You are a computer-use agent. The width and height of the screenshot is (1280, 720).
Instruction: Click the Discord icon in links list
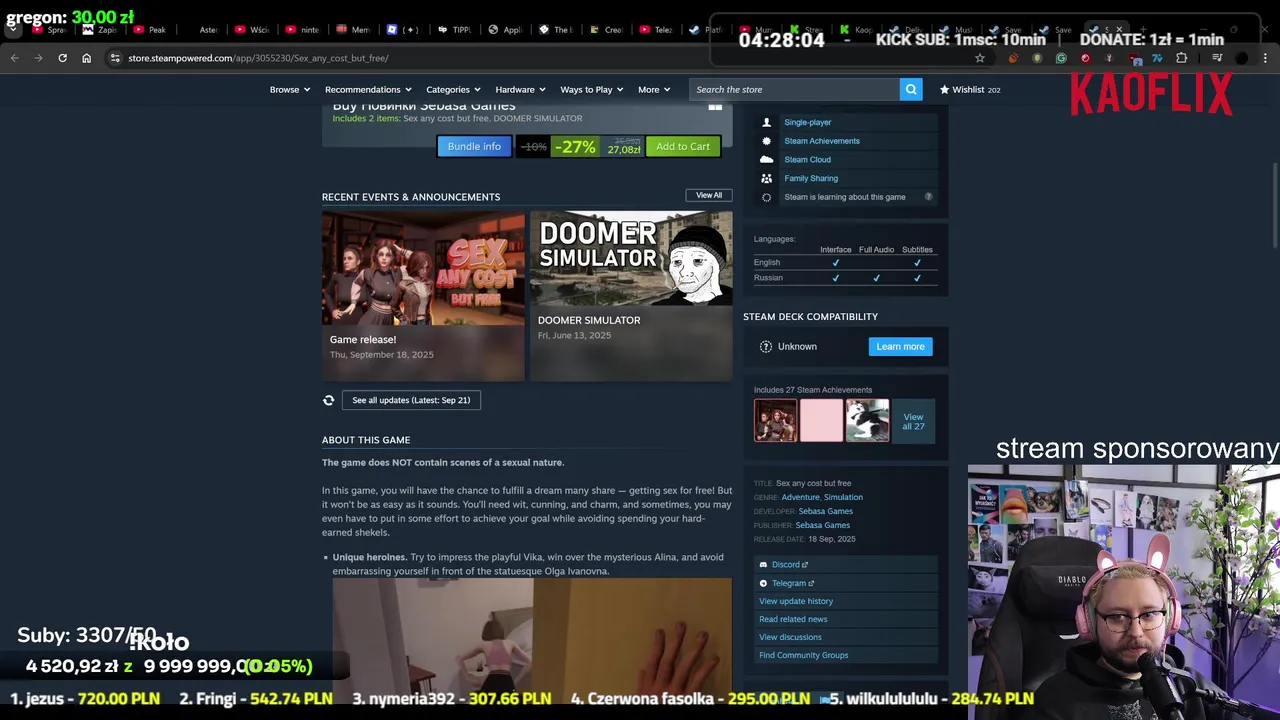tap(763, 565)
